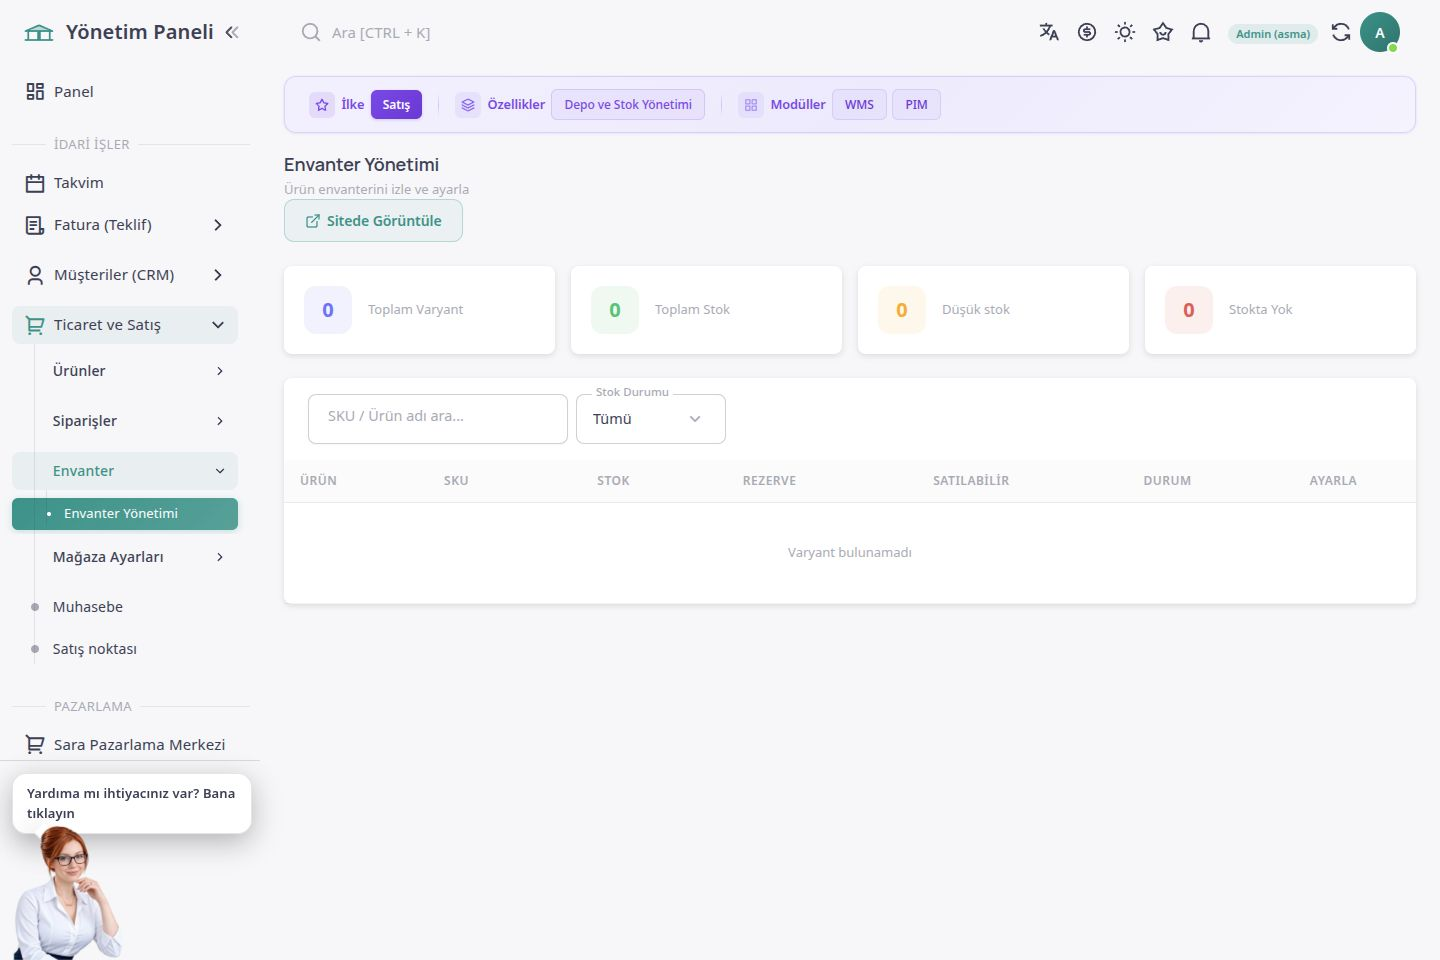This screenshot has height=960, width=1440.
Task: Click the Satış tag button
Action: tap(396, 104)
